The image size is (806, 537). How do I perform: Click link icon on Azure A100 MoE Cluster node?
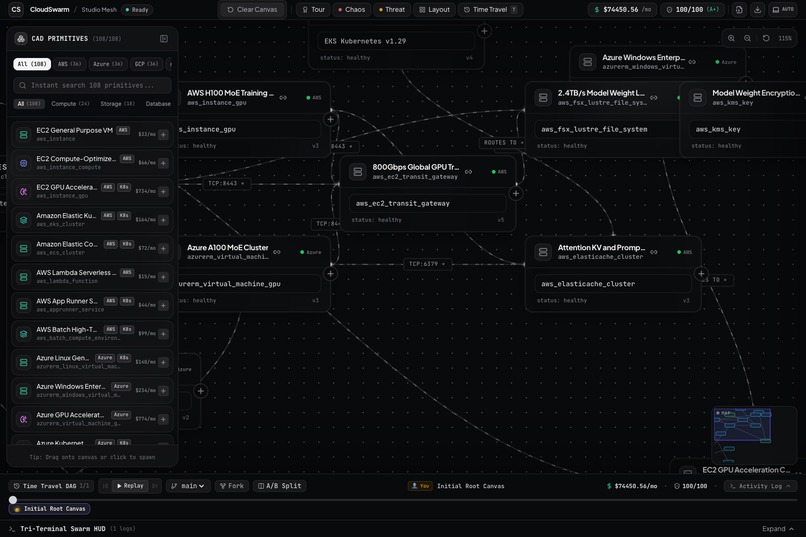coord(277,252)
